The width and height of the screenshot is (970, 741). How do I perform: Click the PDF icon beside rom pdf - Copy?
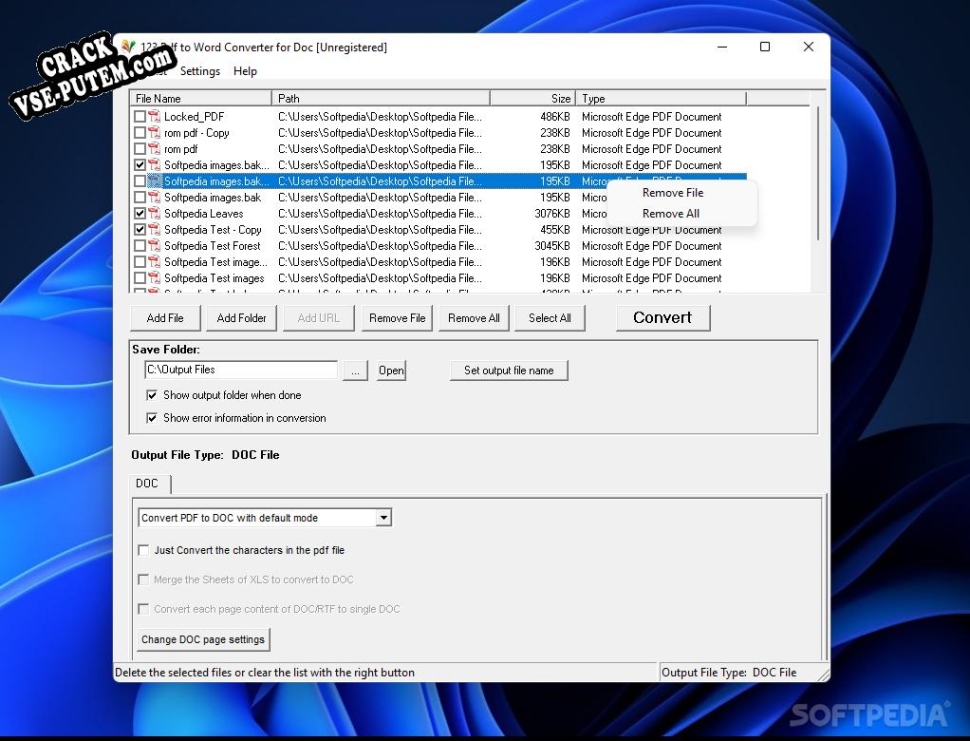click(x=154, y=133)
